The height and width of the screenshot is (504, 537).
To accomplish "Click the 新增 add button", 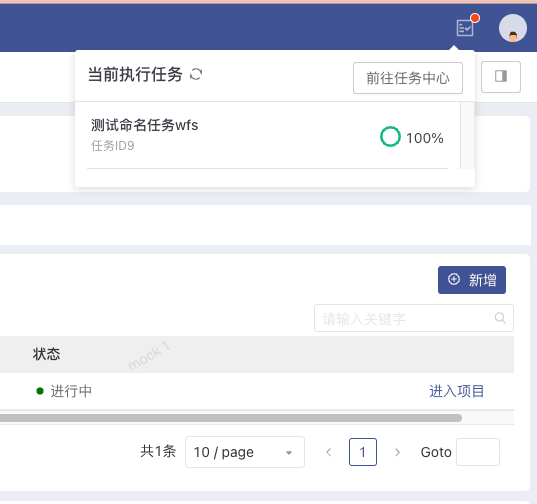I will 472,280.
